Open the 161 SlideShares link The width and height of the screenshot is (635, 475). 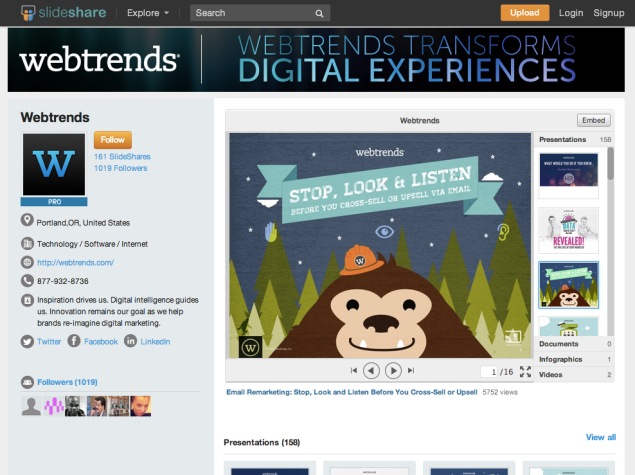pos(122,156)
